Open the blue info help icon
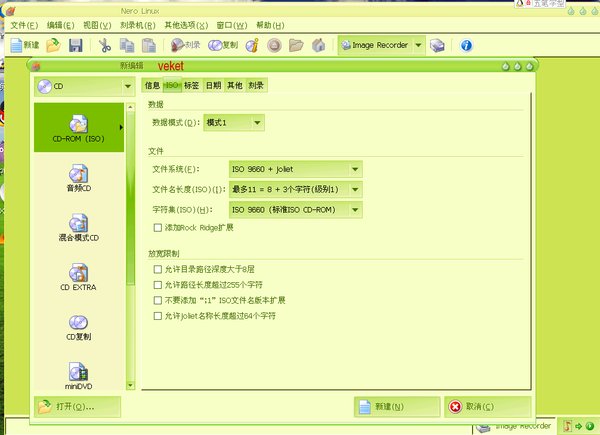Screen dimensions: 600x435 (x=466, y=46)
